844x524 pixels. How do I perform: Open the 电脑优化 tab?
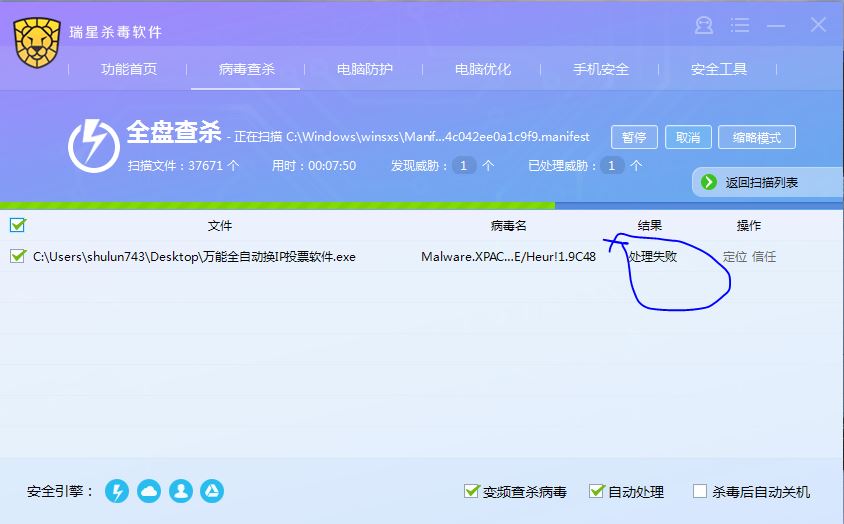click(483, 69)
